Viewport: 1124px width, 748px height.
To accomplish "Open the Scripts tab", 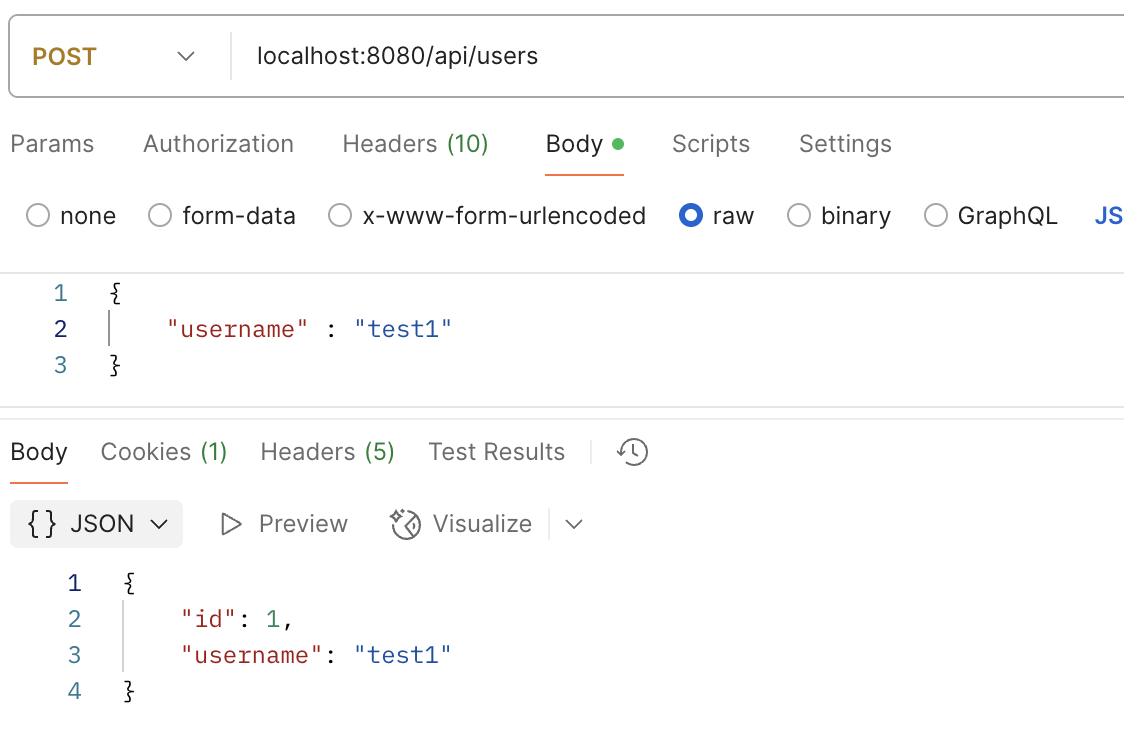I will 710,144.
